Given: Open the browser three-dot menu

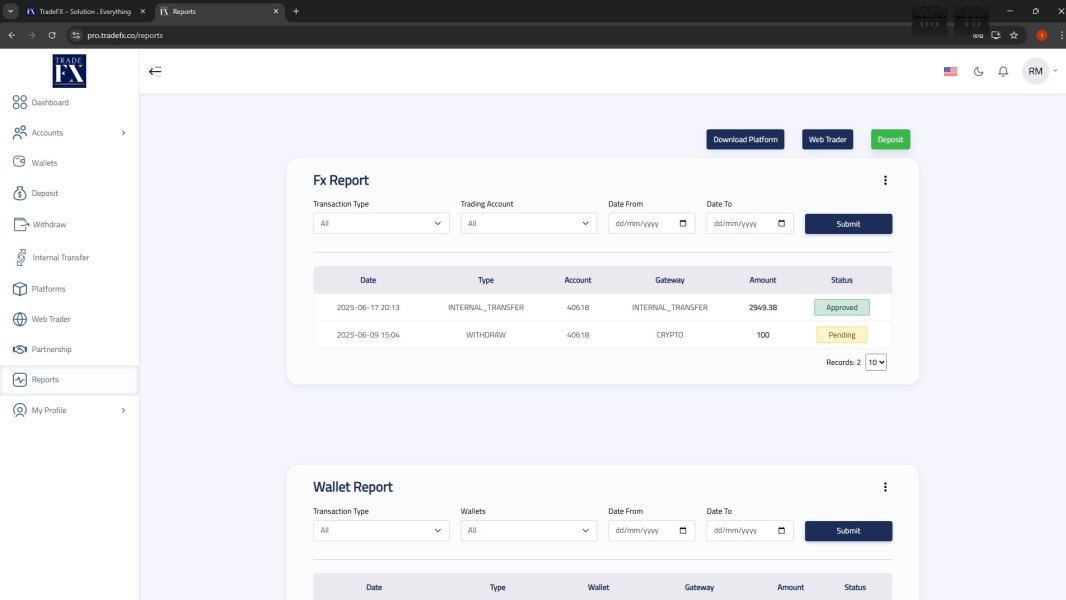Looking at the screenshot, I should click(1061, 35).
